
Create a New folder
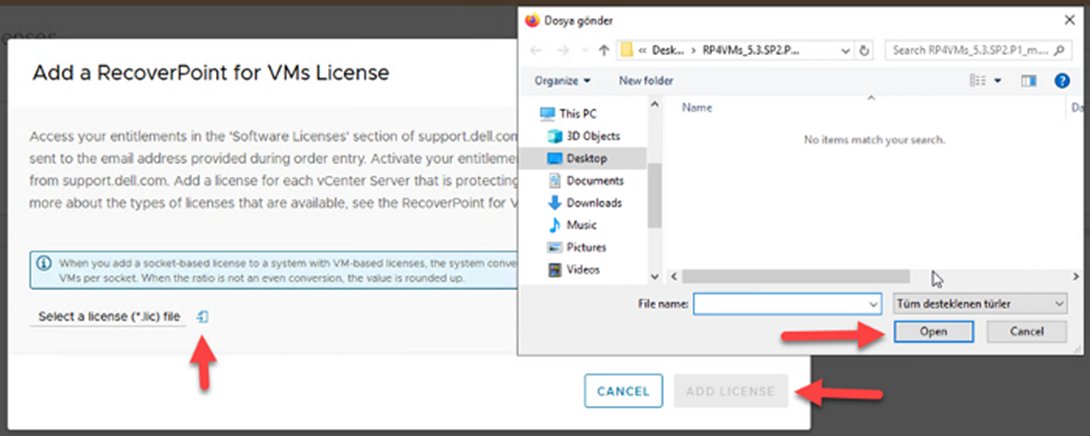pyautogui.click(x=646, y=81)
